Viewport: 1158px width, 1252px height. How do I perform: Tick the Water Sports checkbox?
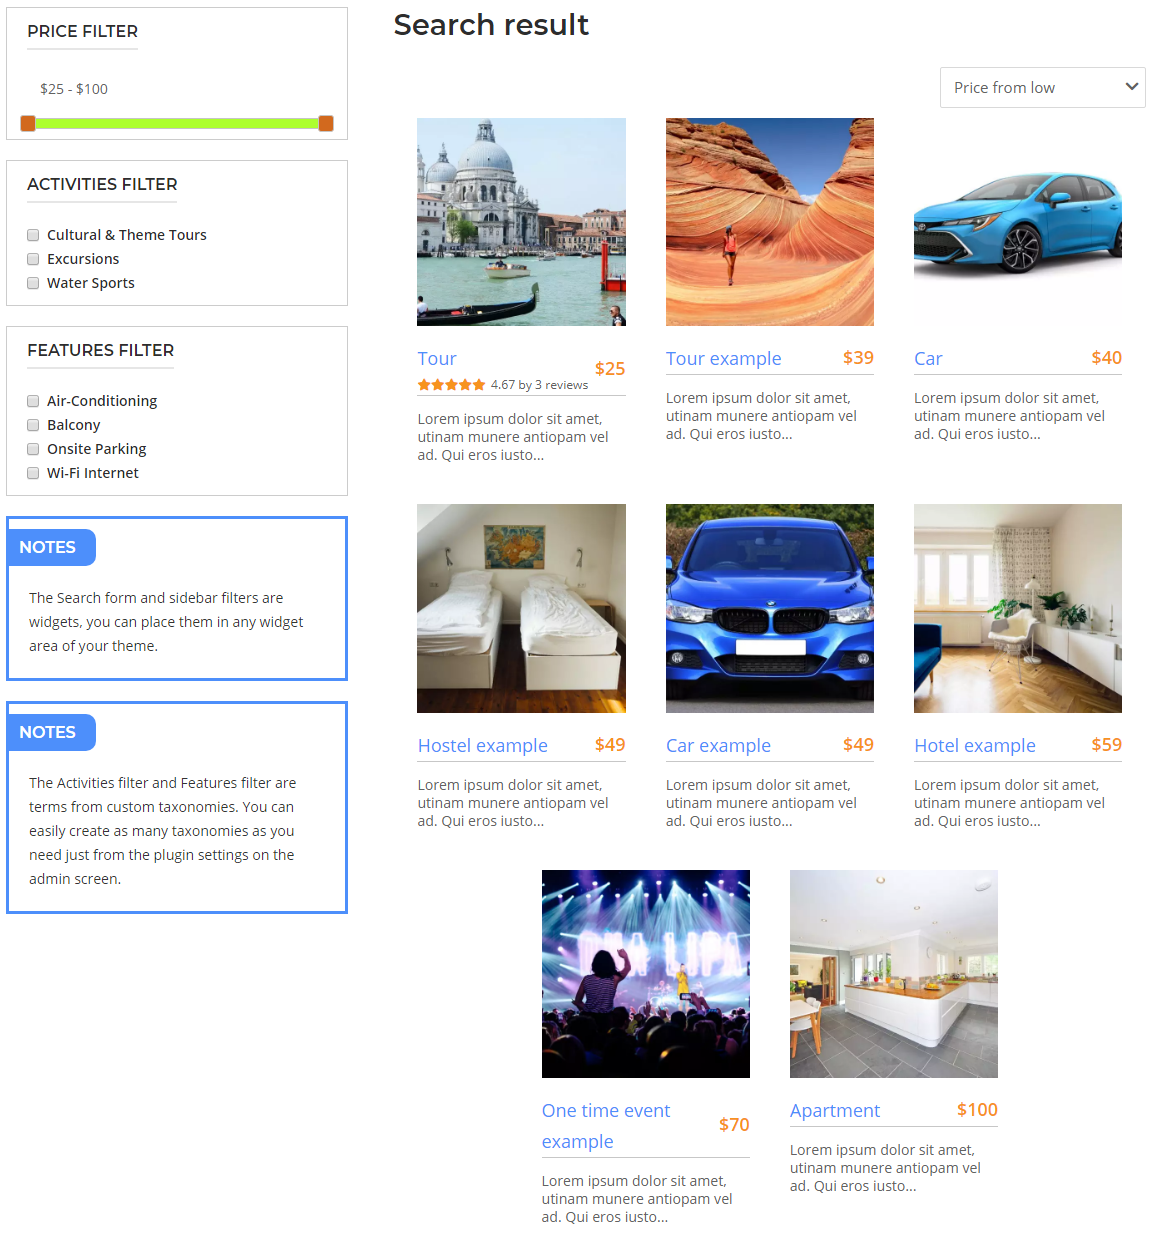coord(33,283)
